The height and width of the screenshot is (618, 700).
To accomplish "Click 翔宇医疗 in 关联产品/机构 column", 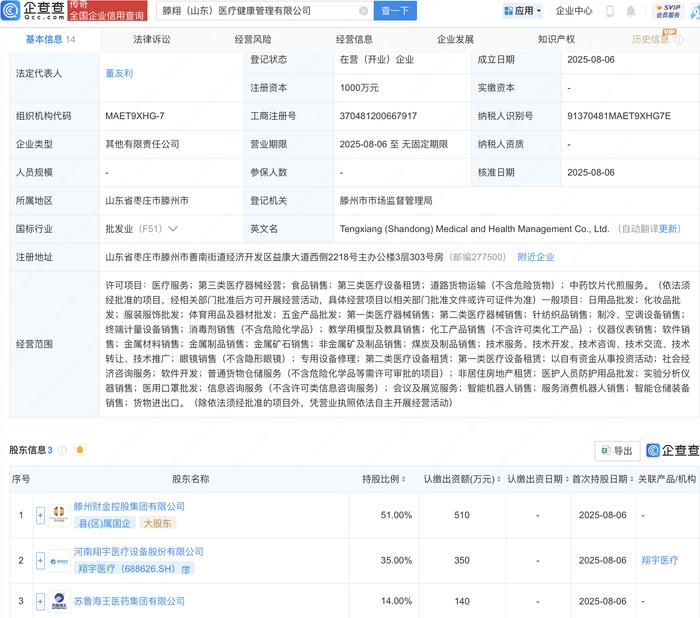I will [x=659, y=560].
